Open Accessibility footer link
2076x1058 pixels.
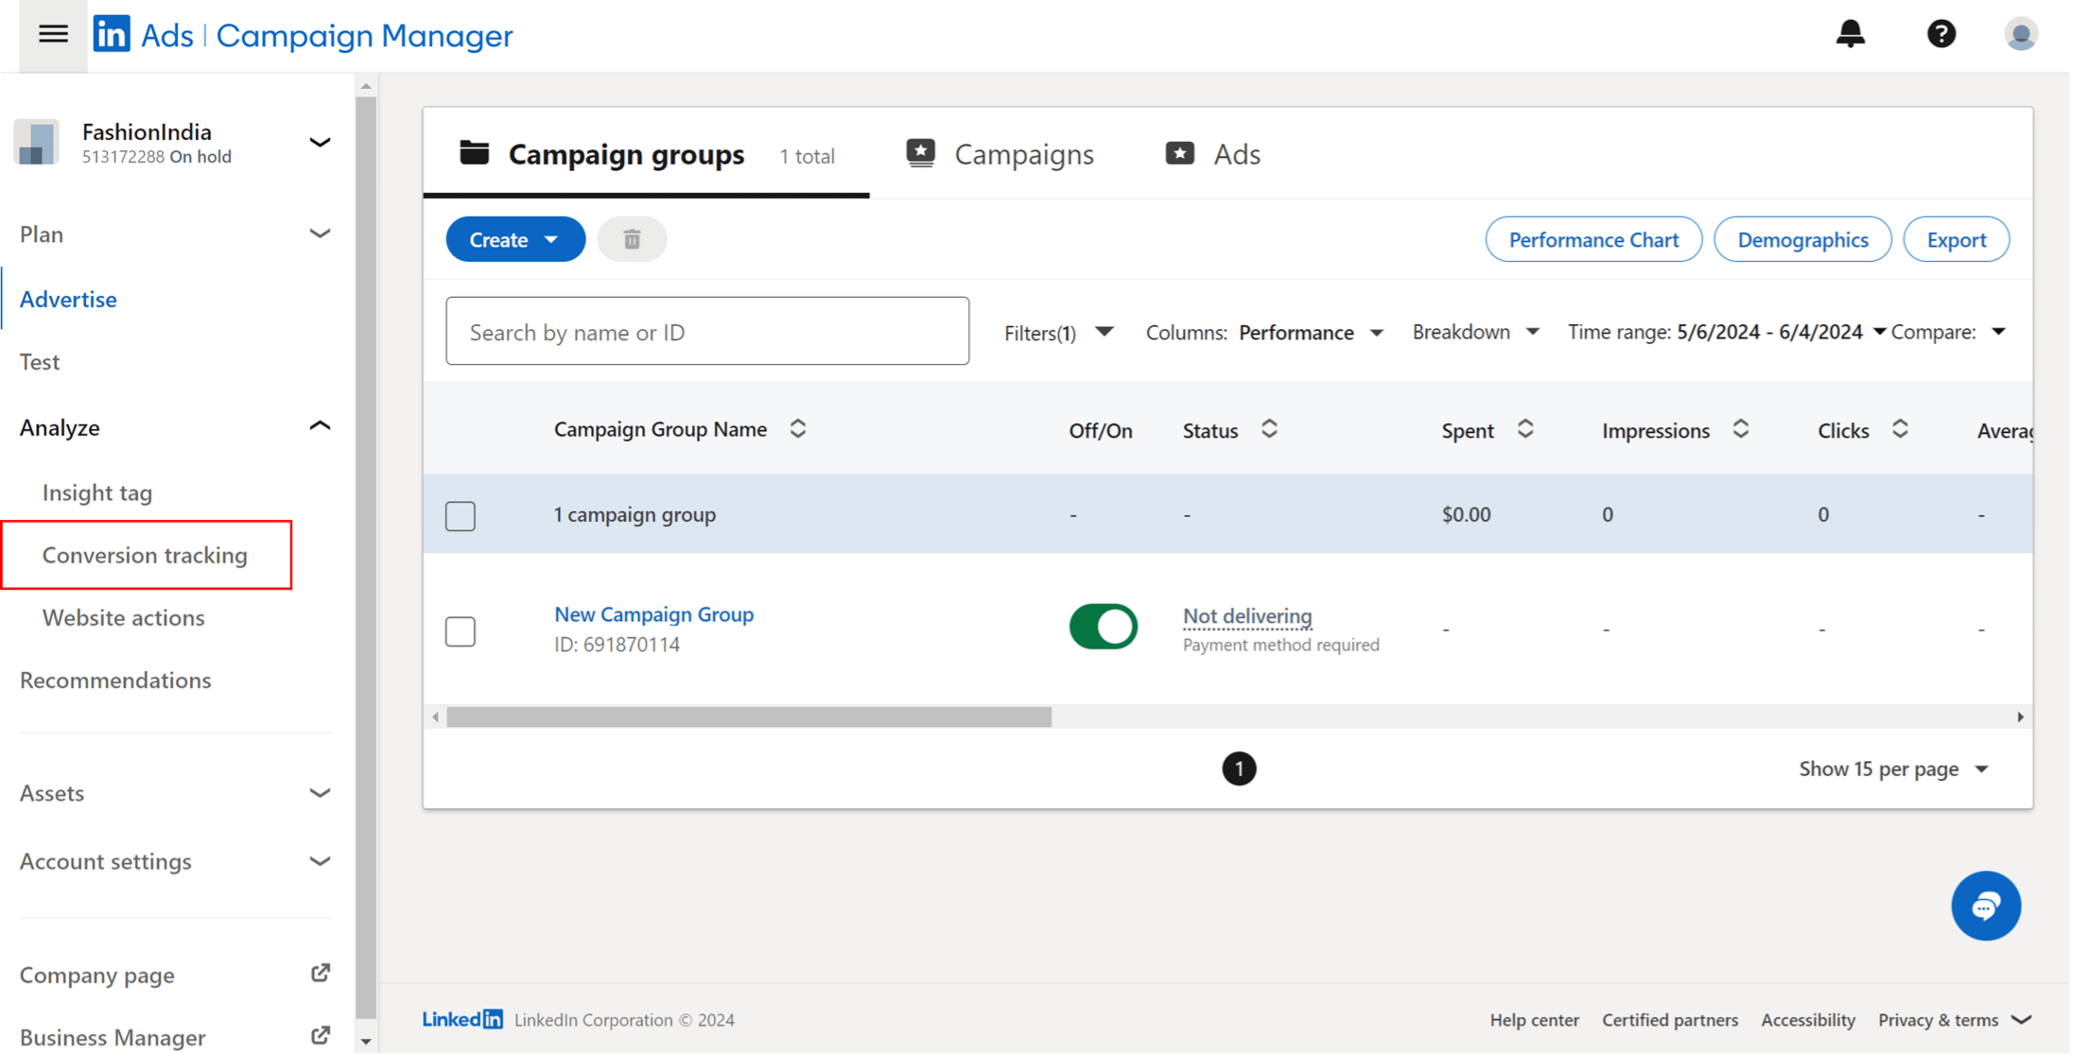pos(1807,1020)
